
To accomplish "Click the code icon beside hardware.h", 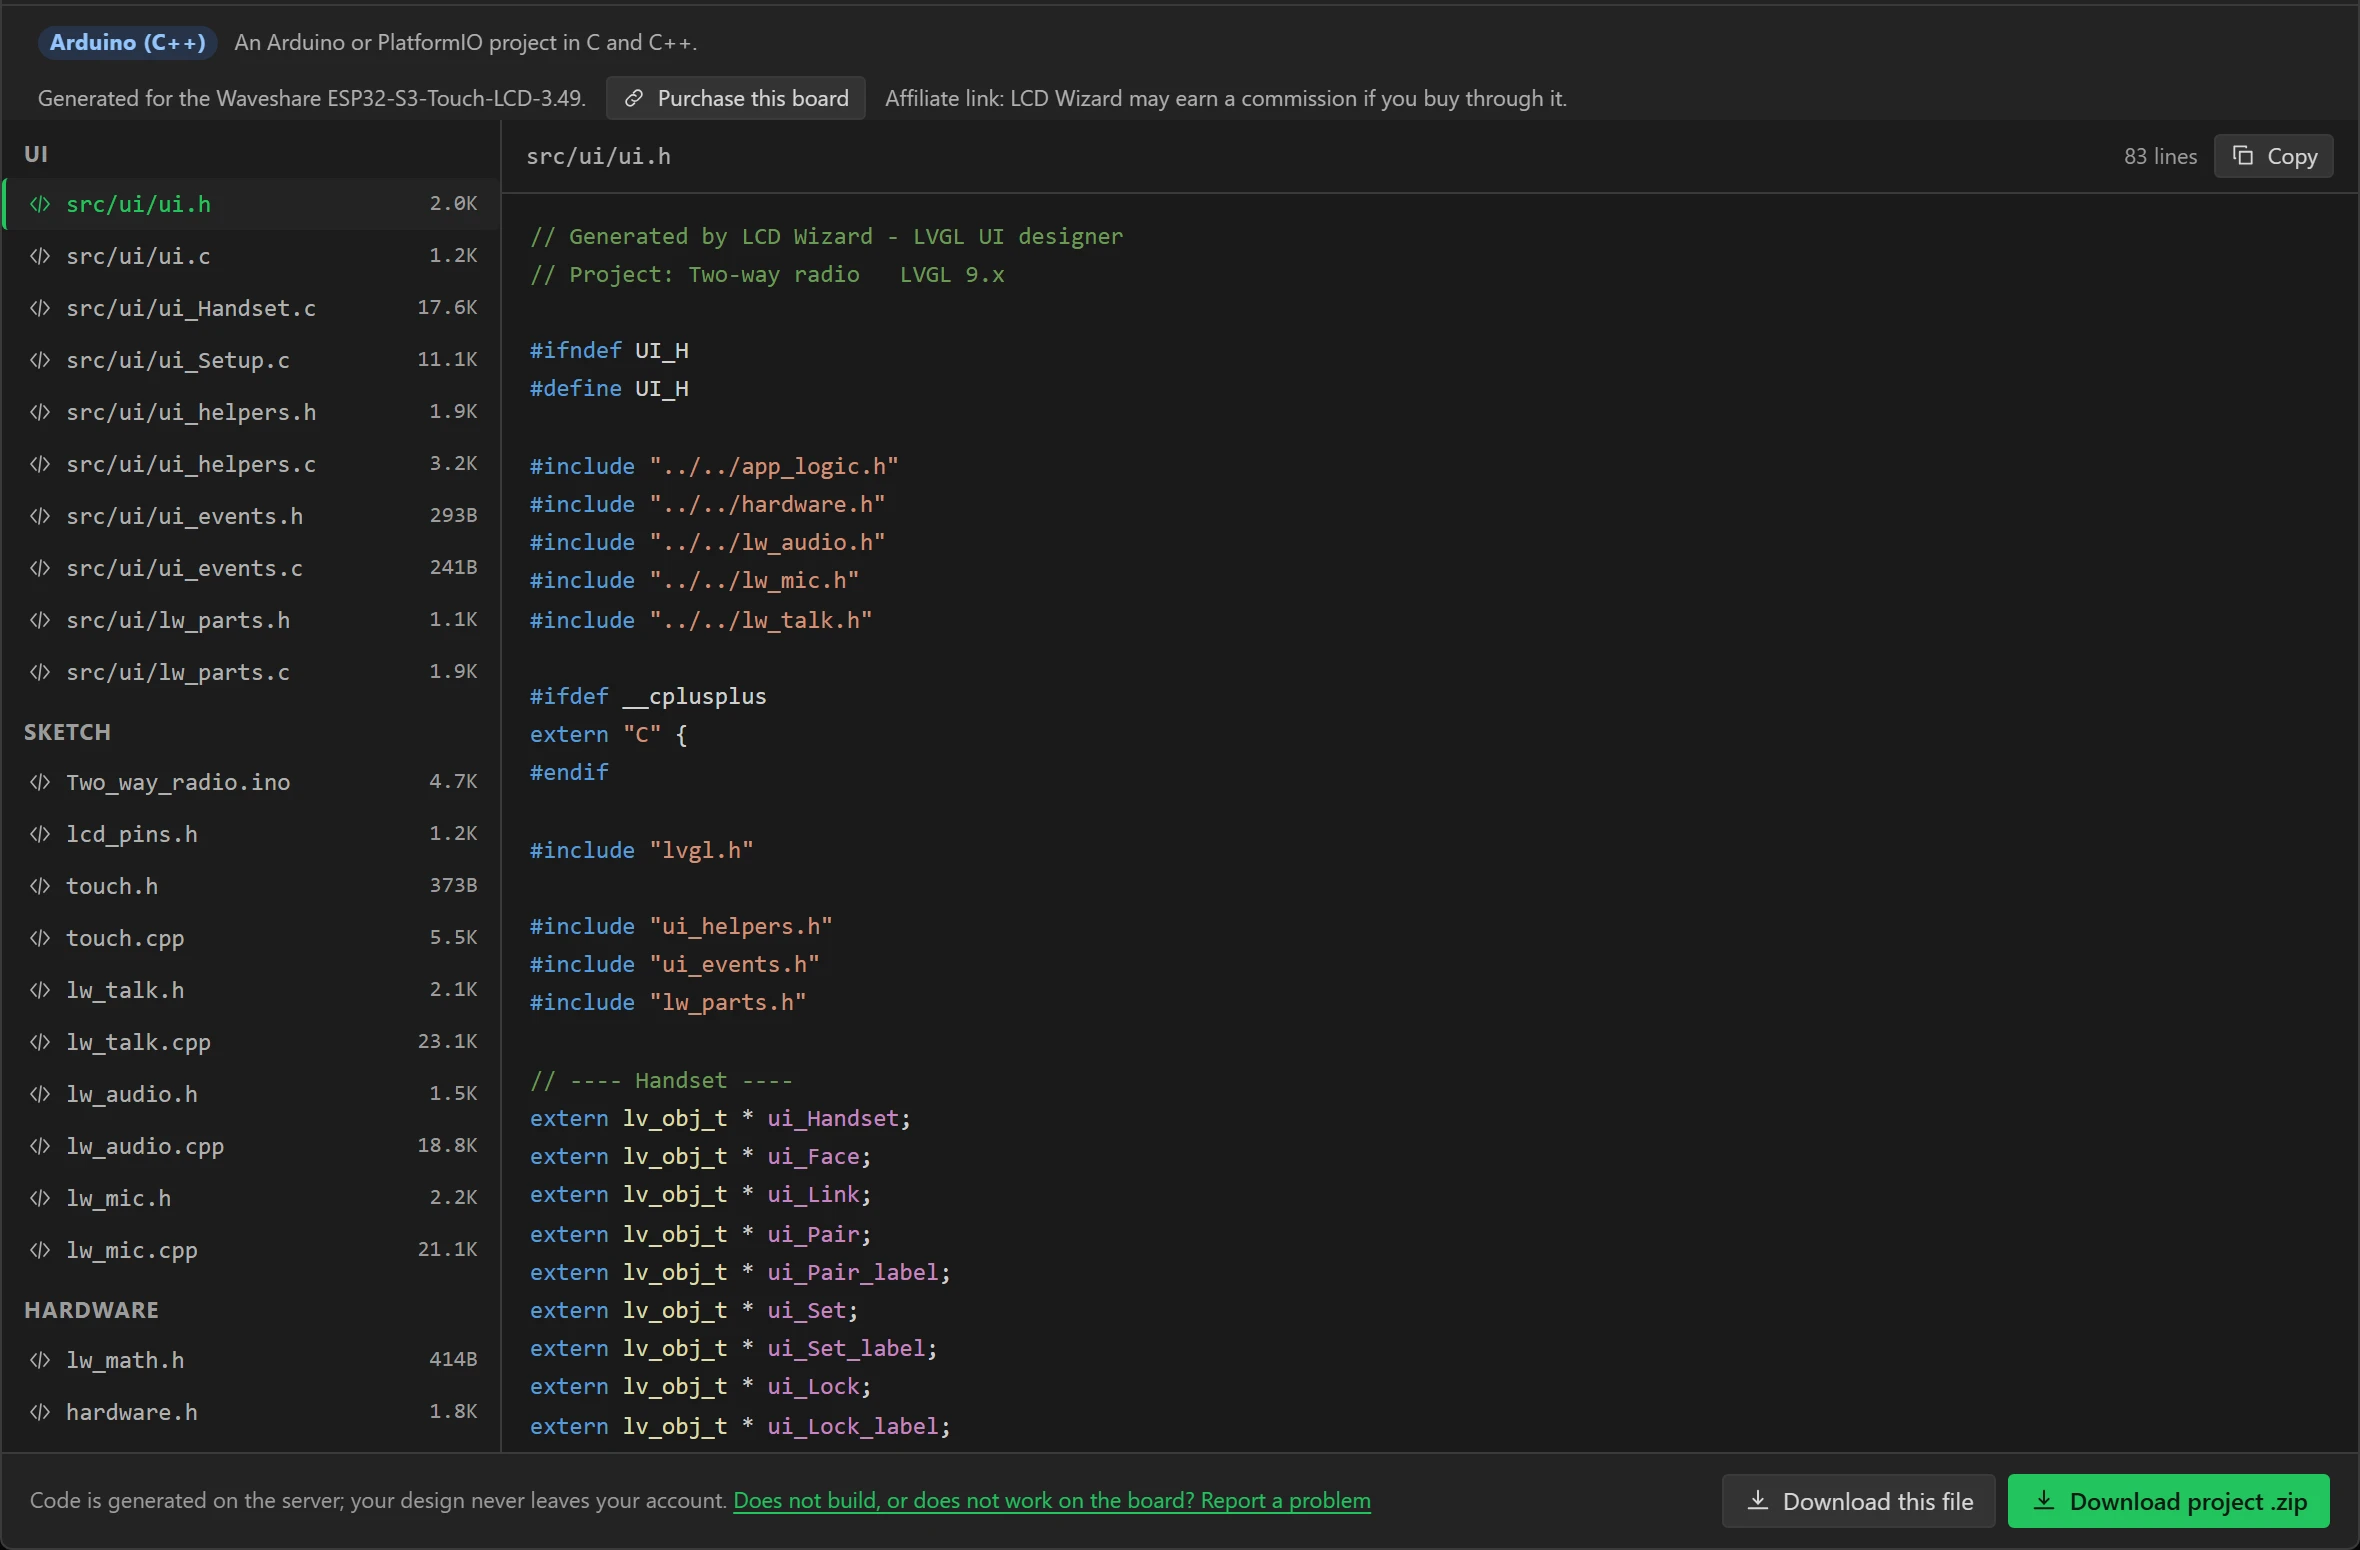I will pyautogui.click(x=40, y=1412).
